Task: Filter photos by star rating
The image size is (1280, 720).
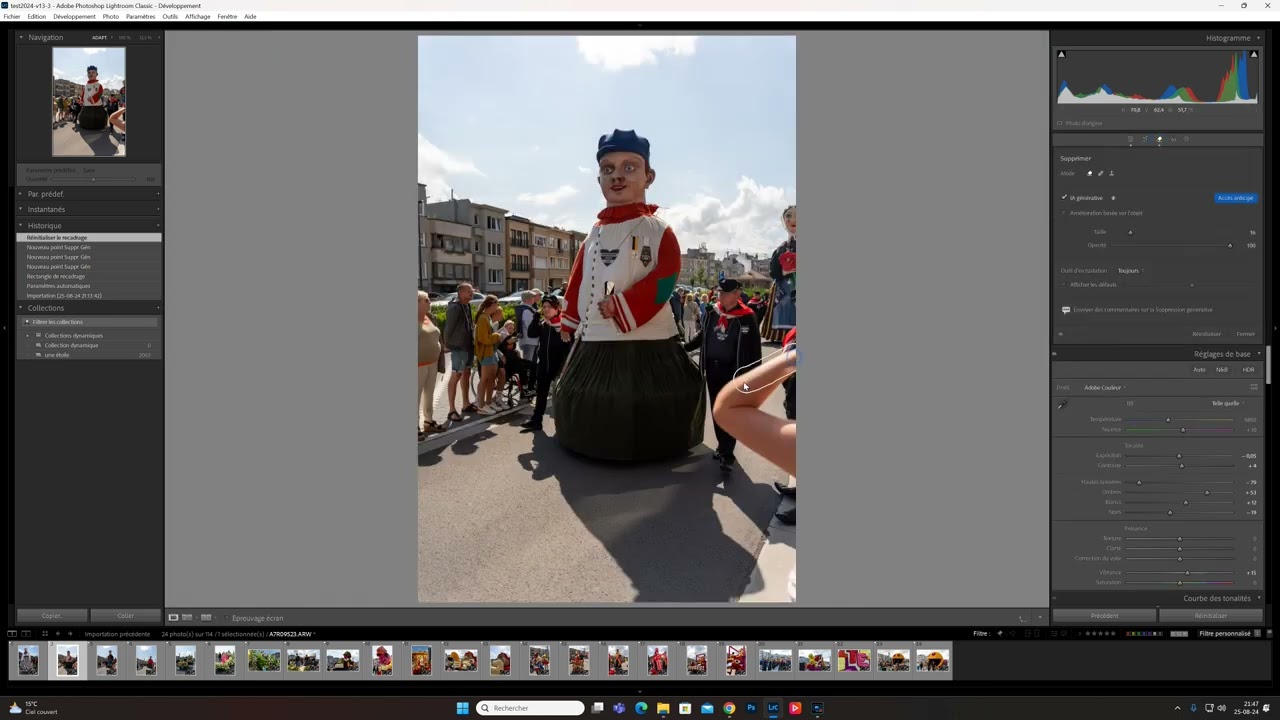Action: [1100, 634]
